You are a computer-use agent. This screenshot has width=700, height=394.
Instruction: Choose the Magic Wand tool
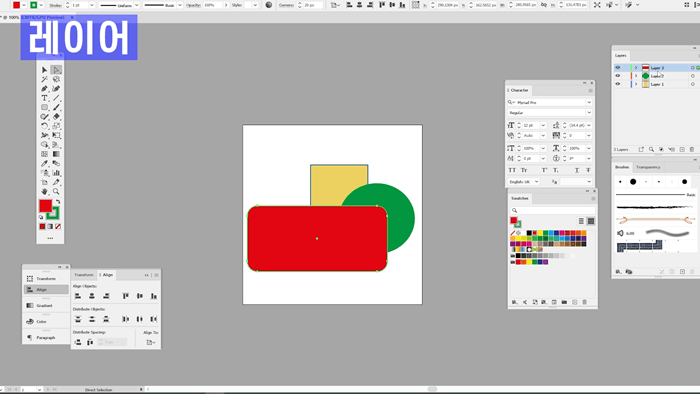pyautogui.click(x=44, y=79)
